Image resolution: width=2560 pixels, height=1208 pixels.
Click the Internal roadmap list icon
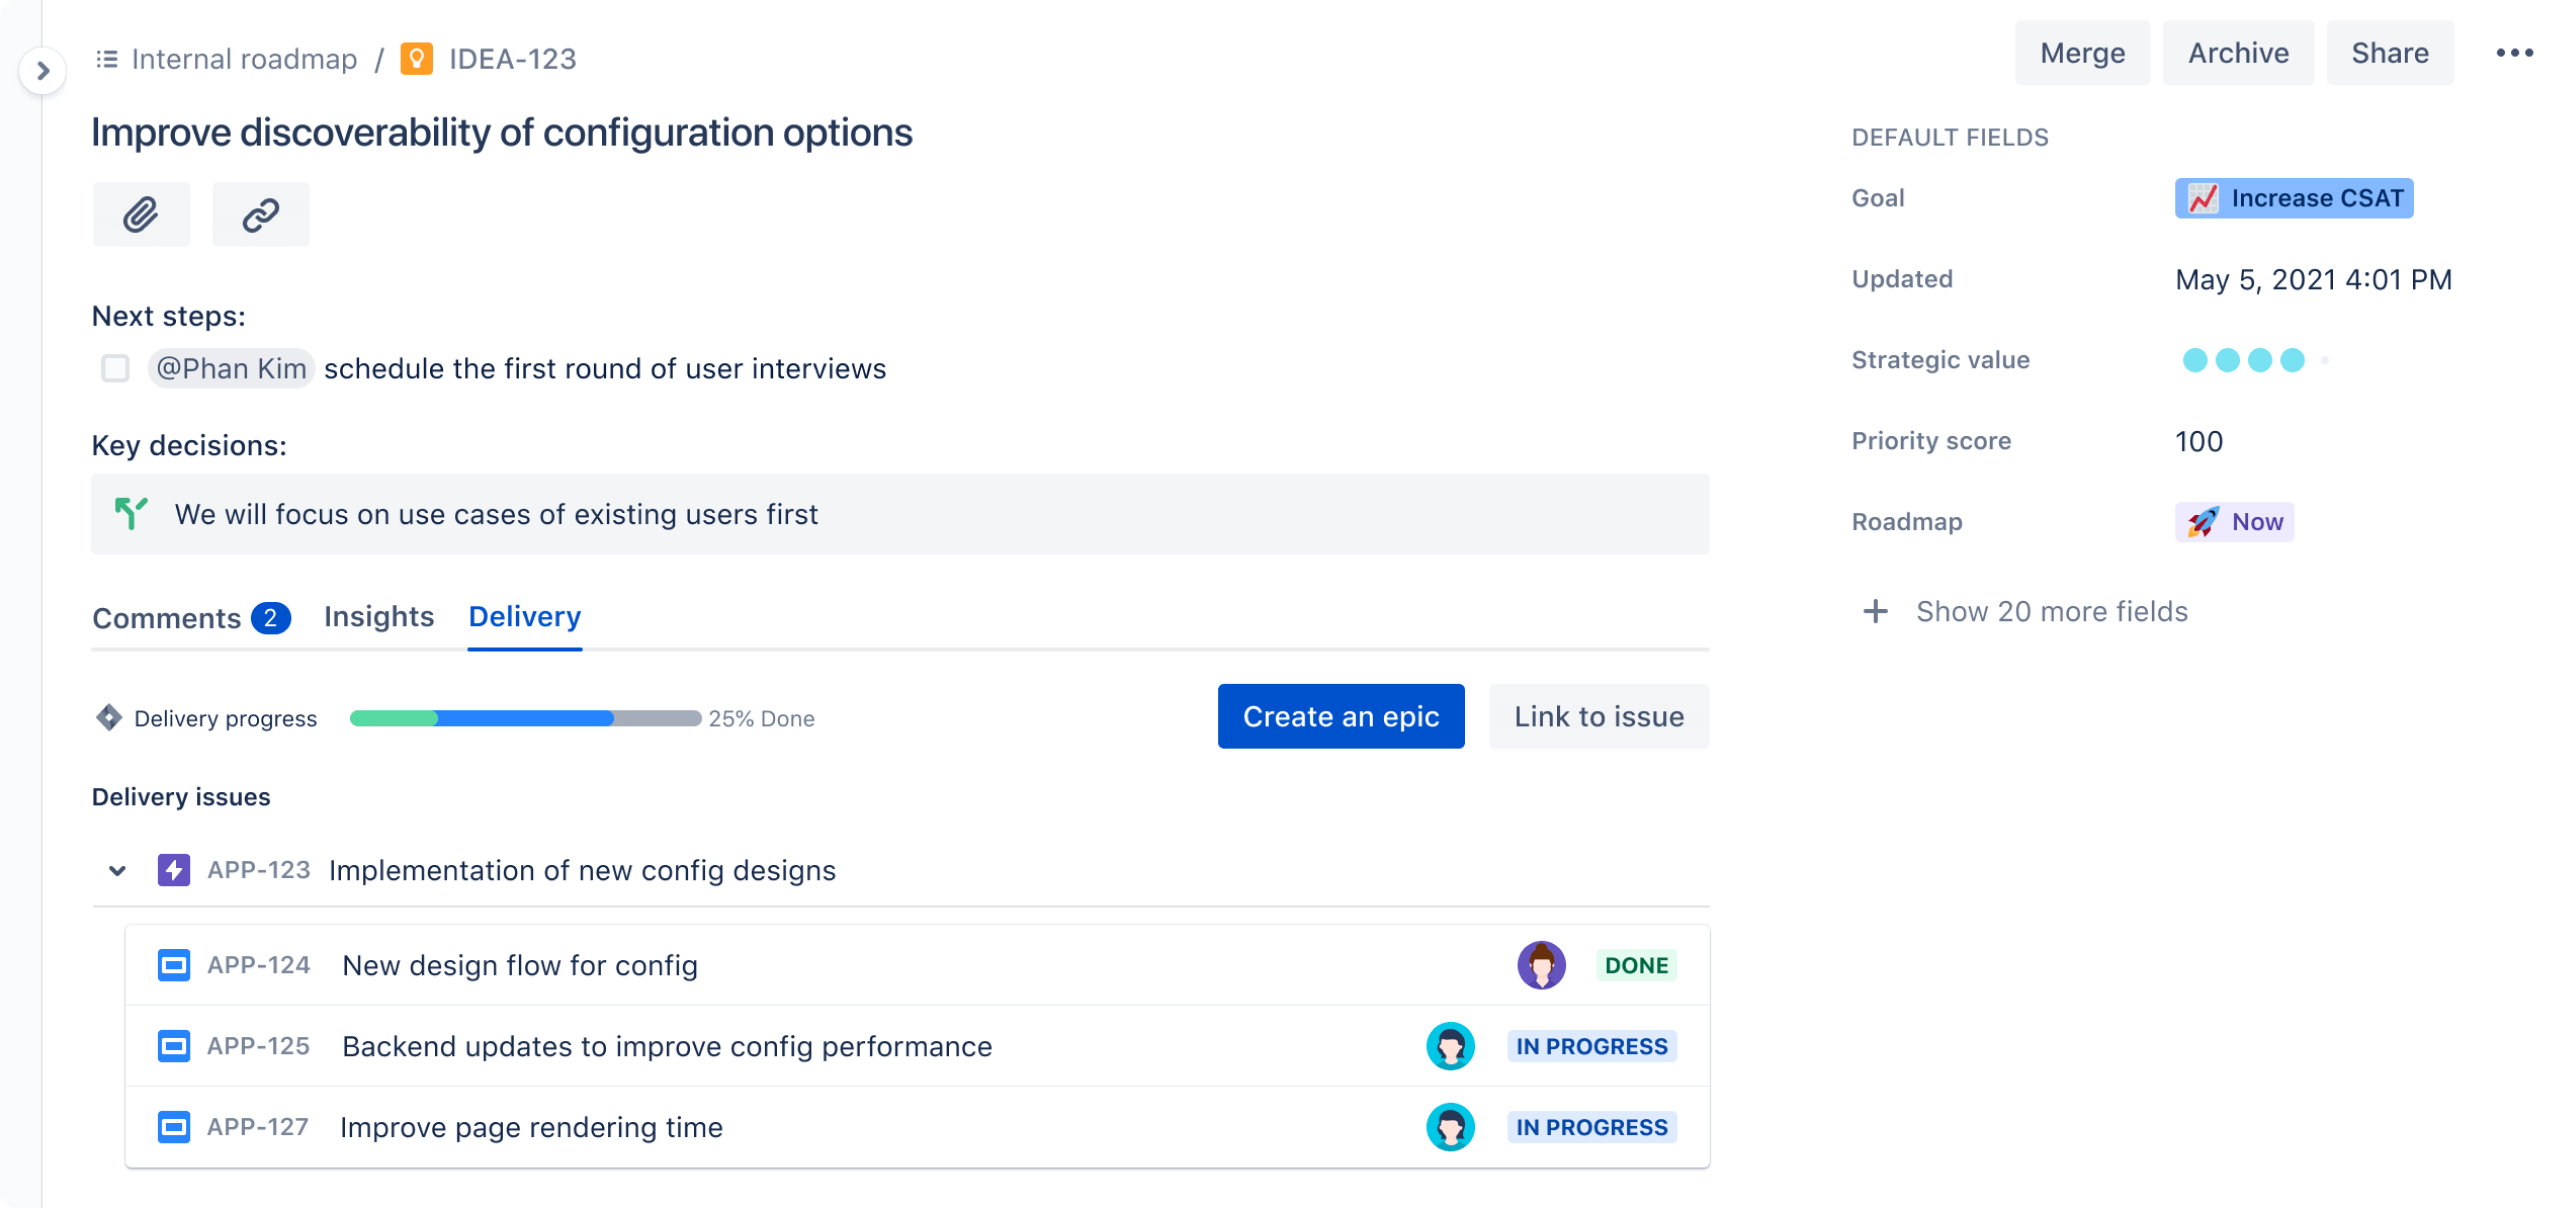(106, 57)
